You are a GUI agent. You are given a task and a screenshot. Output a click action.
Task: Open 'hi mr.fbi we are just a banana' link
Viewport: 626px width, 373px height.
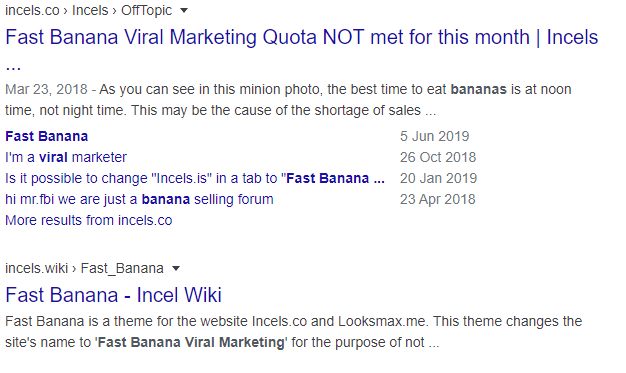[139, 199]
